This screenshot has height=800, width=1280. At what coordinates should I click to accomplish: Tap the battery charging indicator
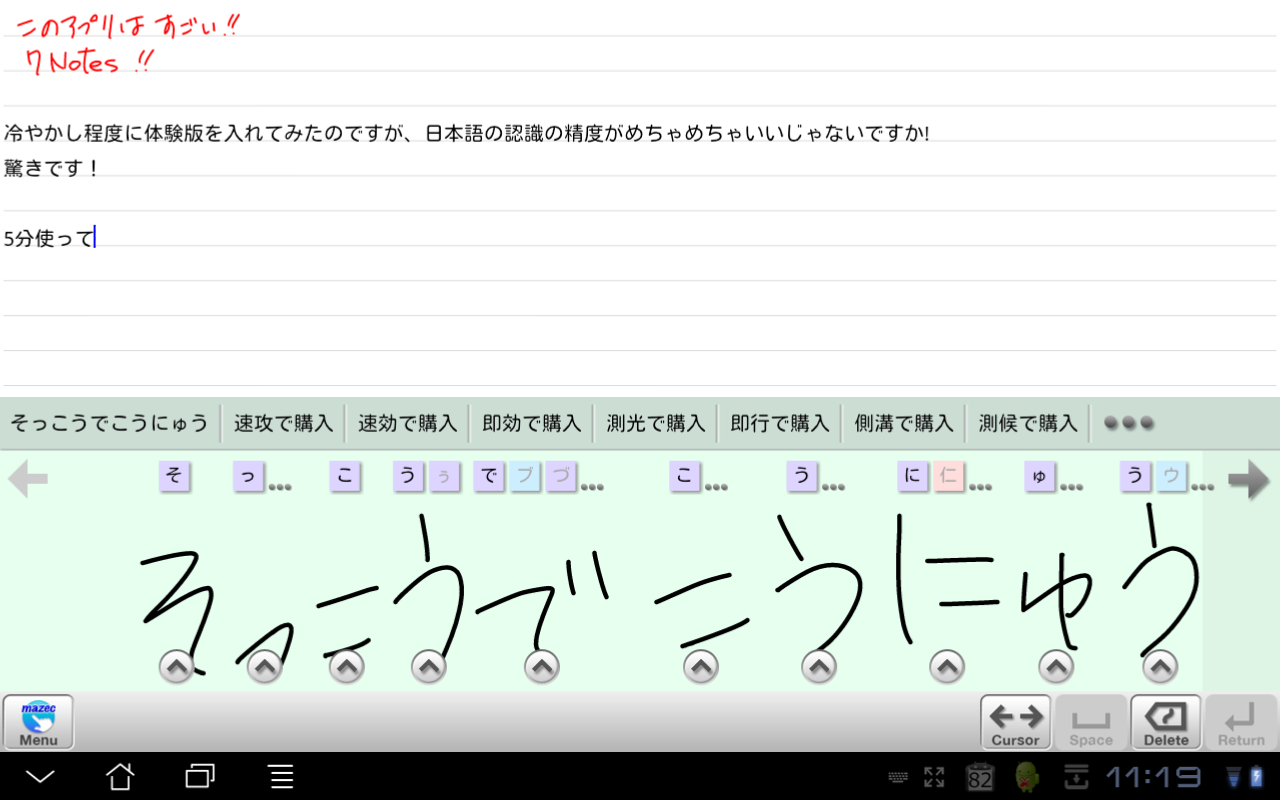point(1255,777)
